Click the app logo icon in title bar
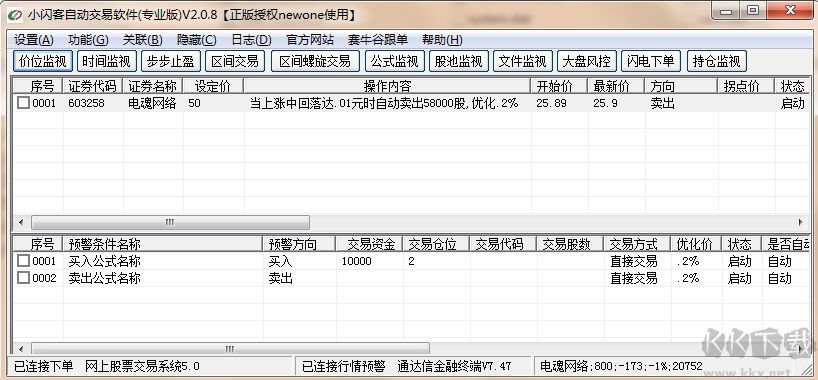Viewport: 818px width, 380px height. click(x=14, y=14)
